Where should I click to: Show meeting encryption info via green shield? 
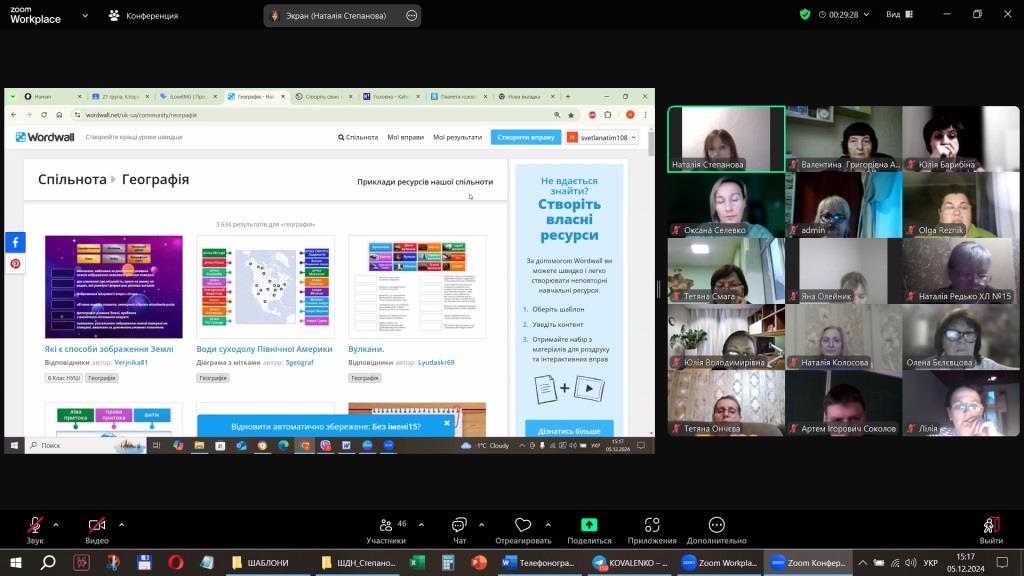[805, 14]
